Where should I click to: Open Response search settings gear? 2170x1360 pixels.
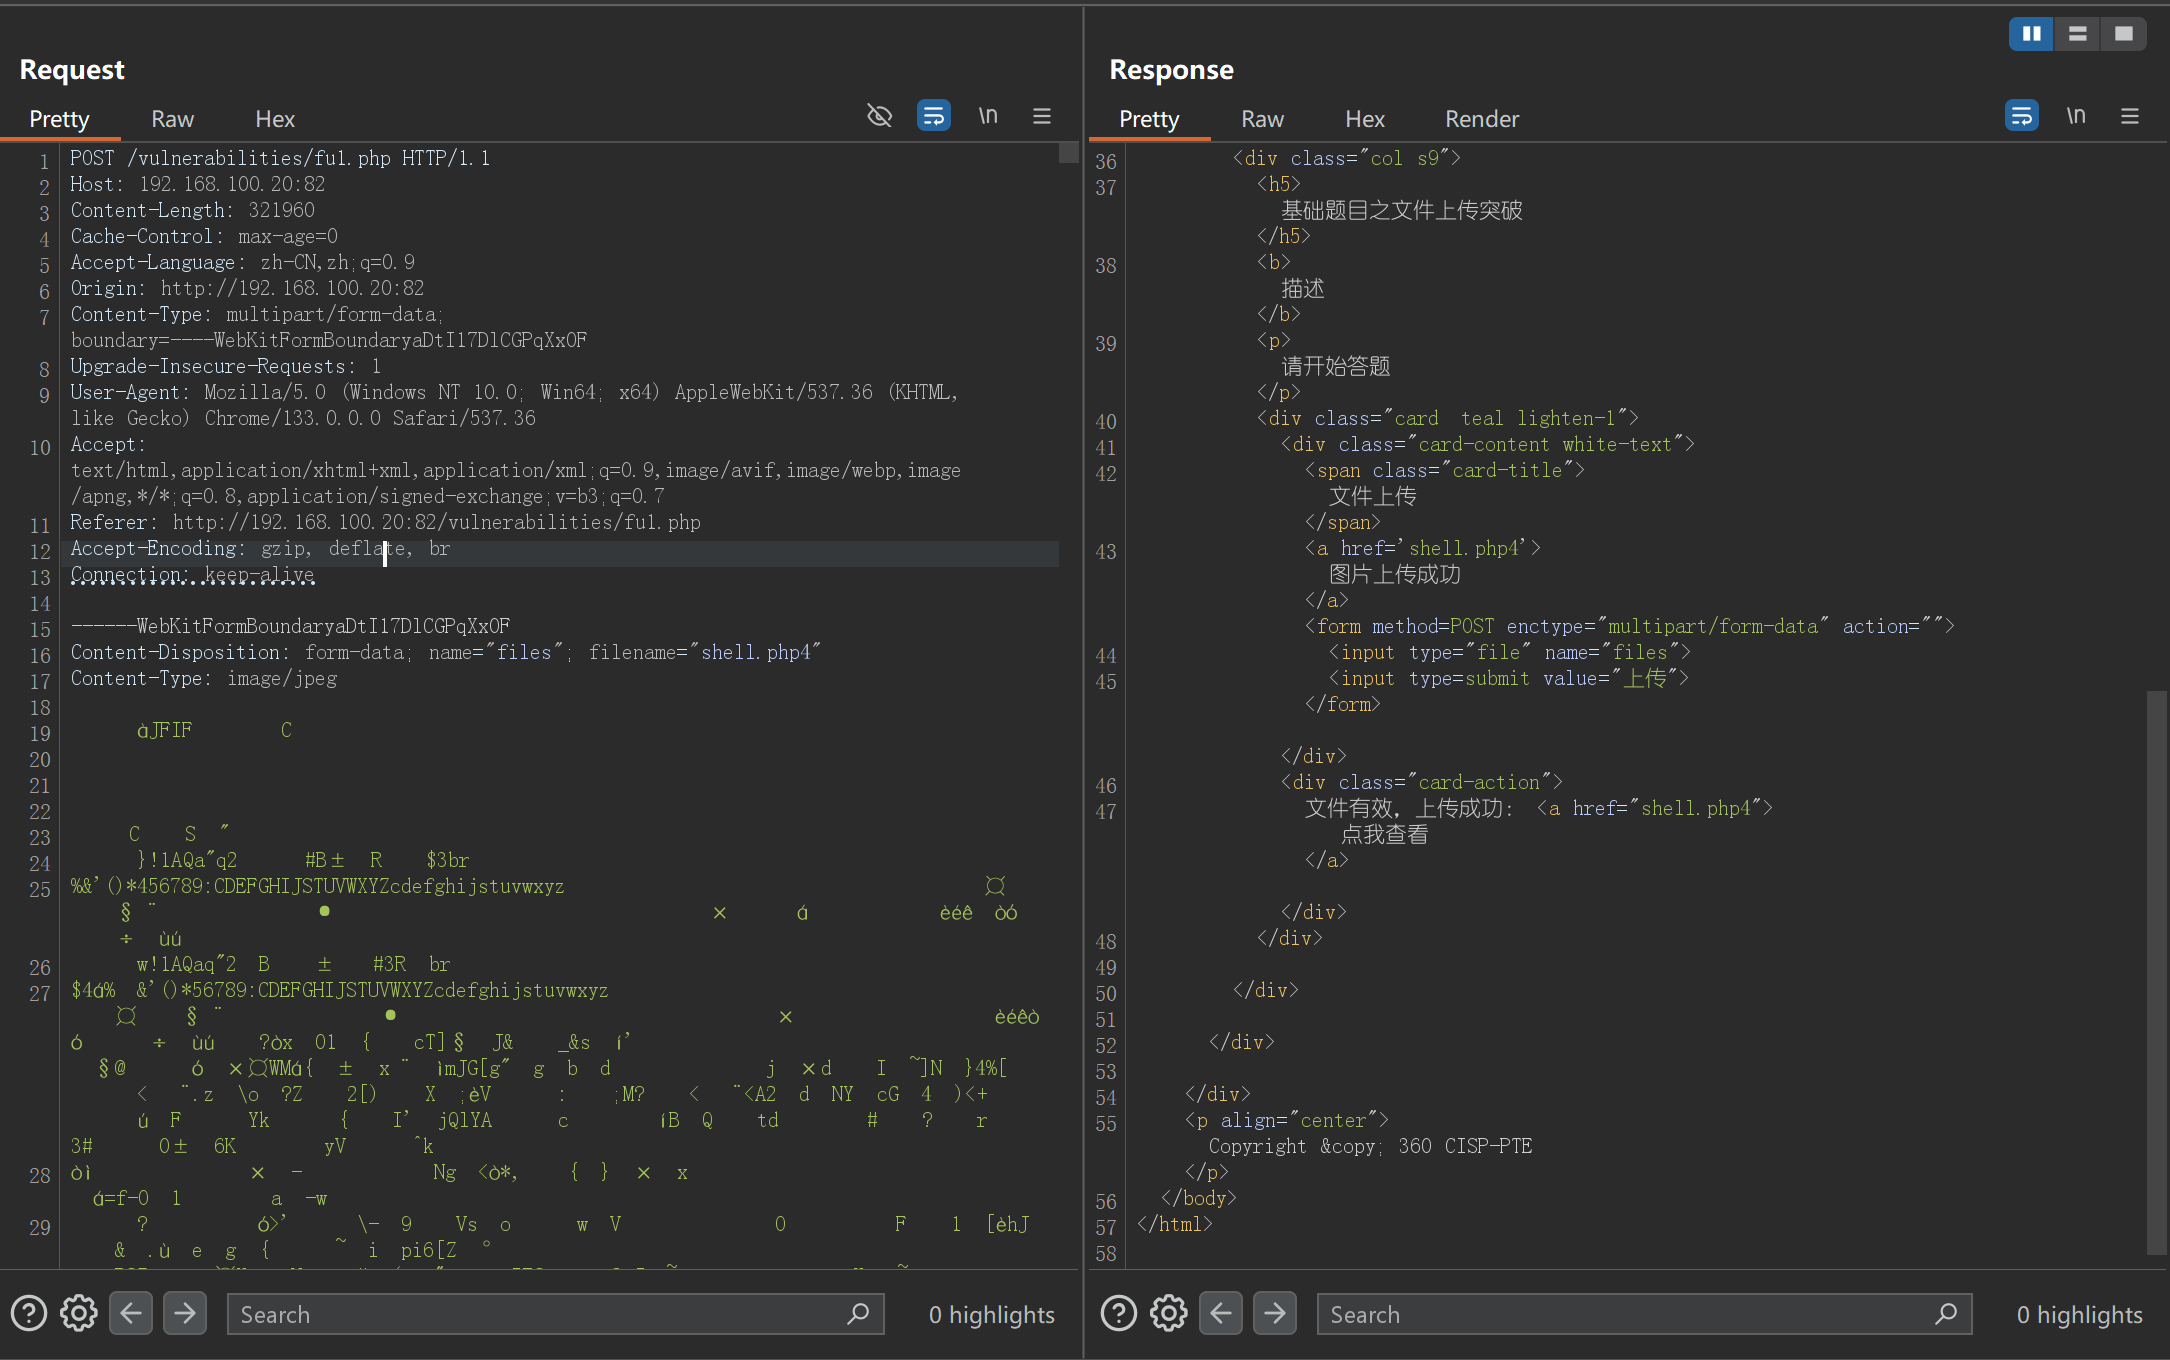coord(1168,1313)
